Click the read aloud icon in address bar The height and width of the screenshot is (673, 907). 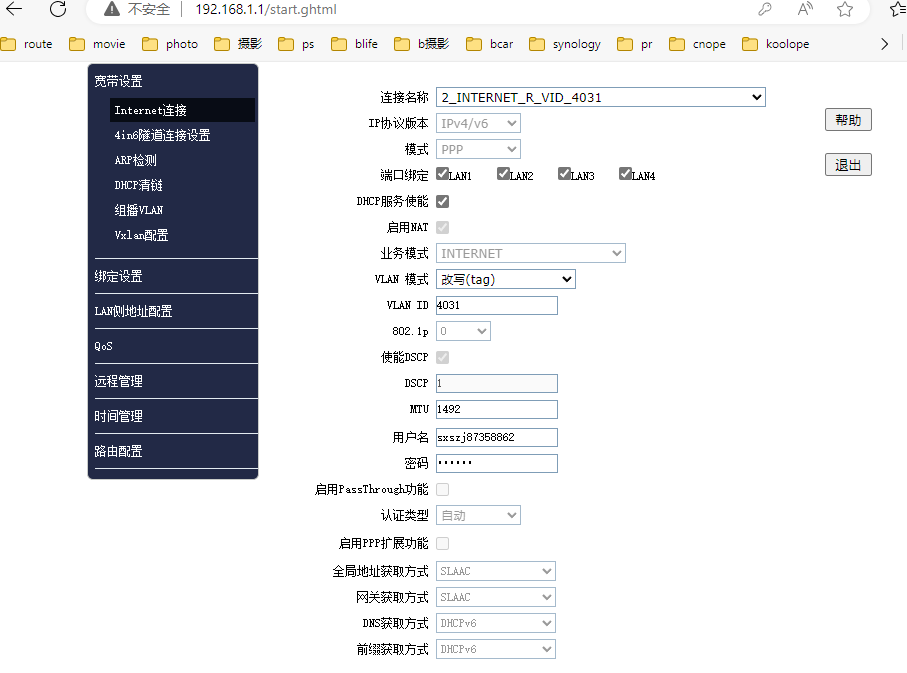[805, 9]
